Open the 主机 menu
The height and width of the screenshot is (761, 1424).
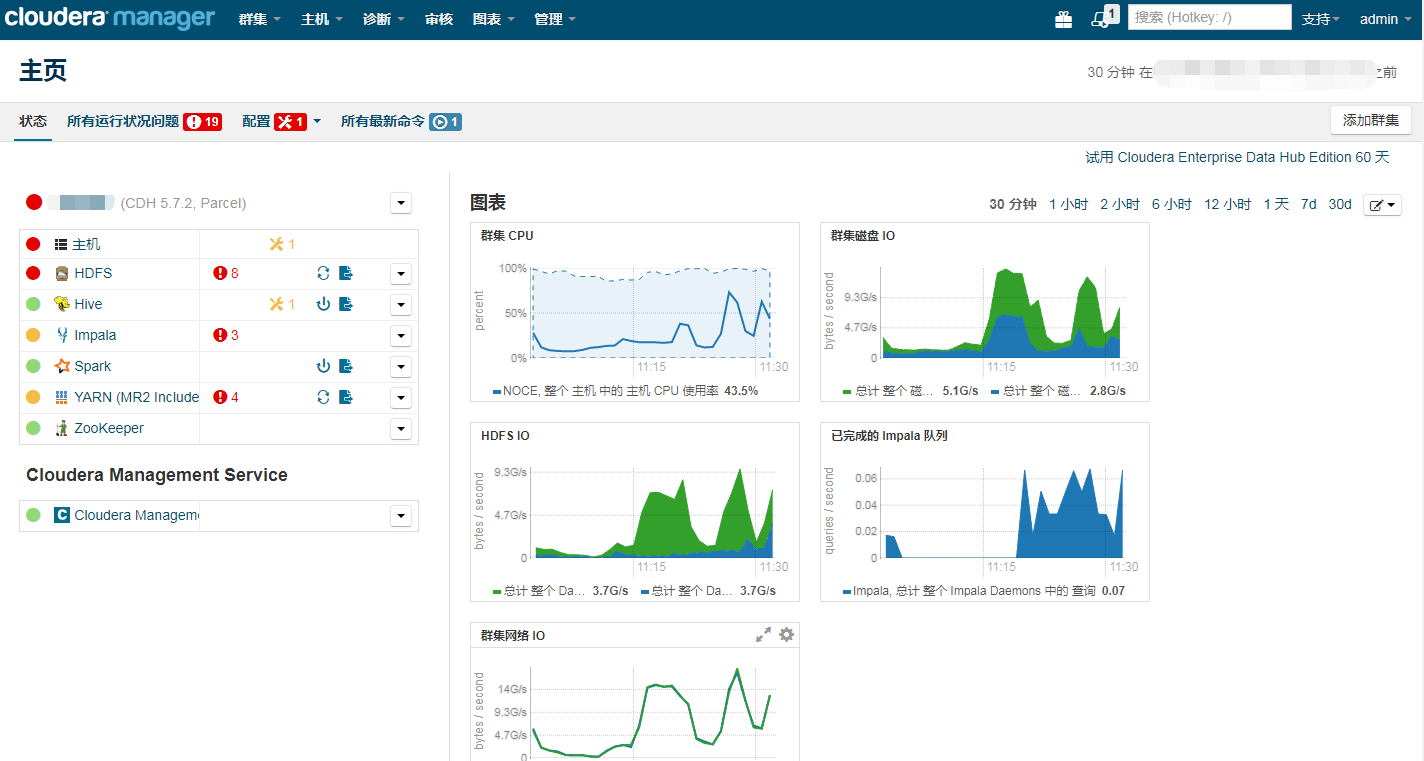322,19
